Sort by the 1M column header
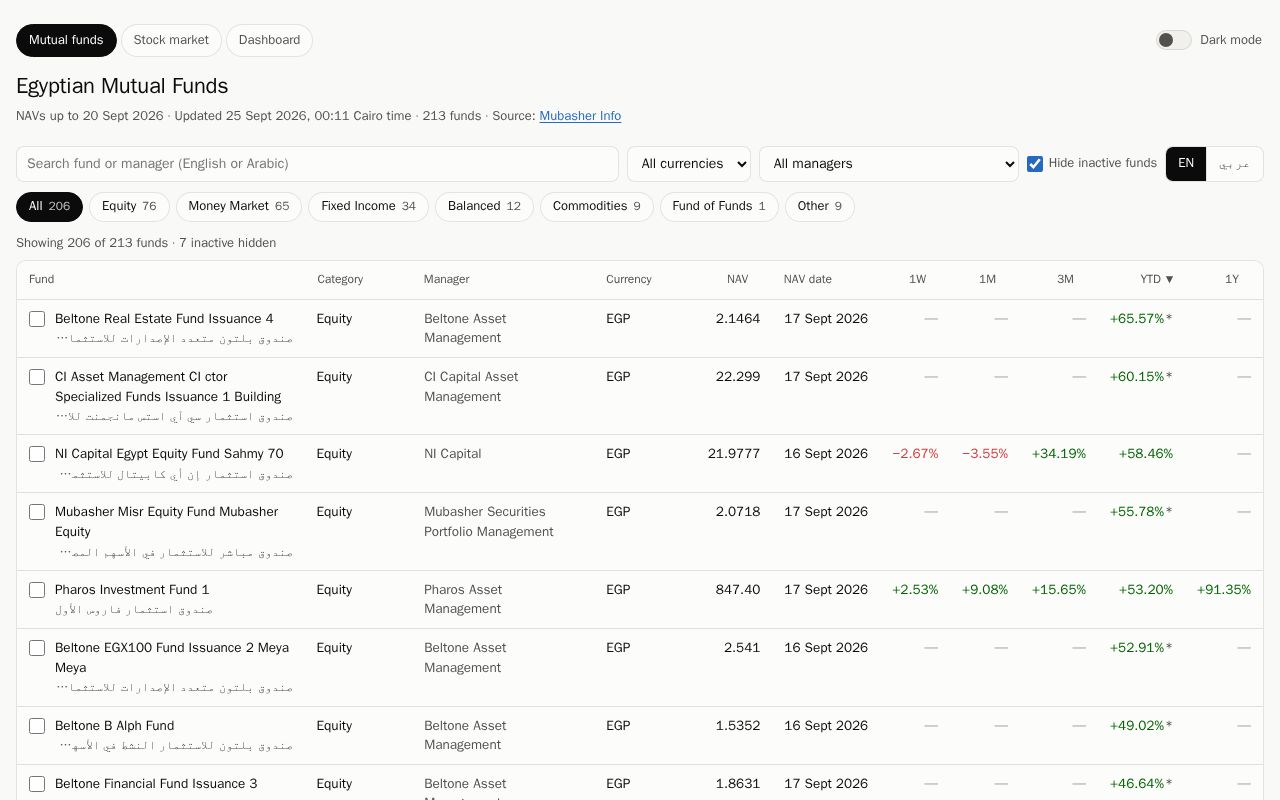Screen dimensions: 1280x800 click(987, 279)
